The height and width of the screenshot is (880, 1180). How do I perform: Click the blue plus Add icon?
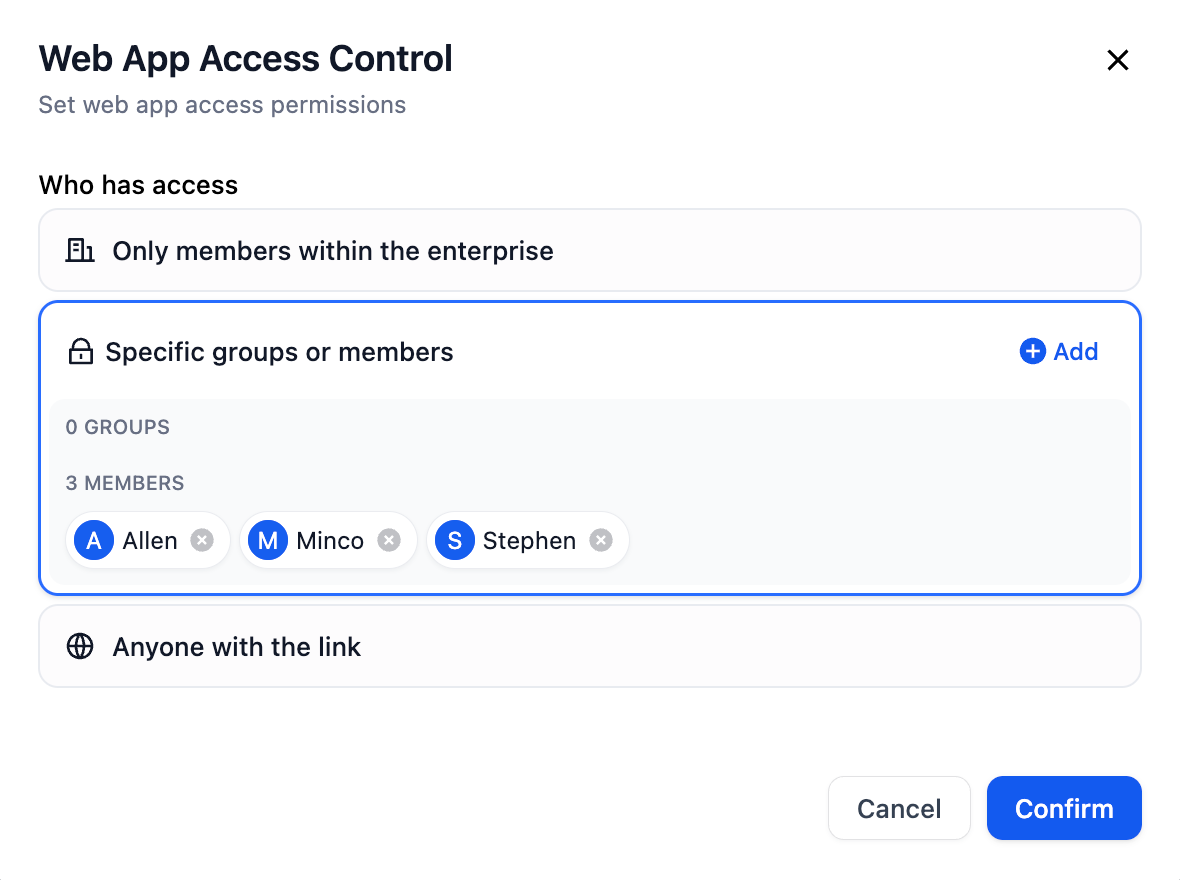tap(1032, 351)
